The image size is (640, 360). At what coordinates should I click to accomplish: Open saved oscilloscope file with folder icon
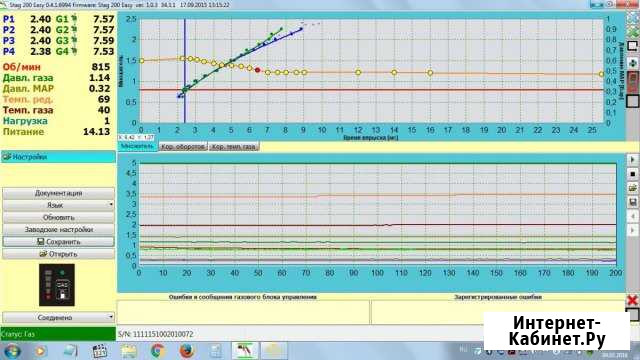point(633,188)
